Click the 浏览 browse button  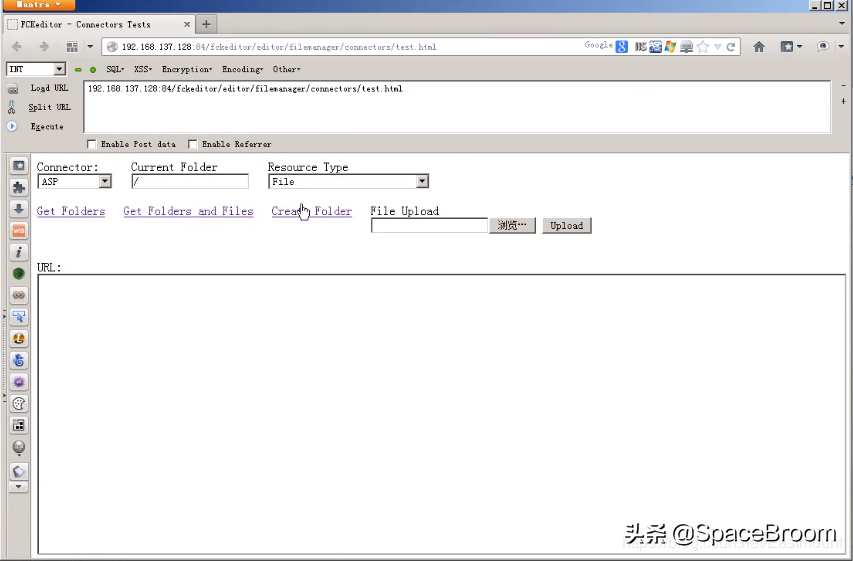[512, 225]
